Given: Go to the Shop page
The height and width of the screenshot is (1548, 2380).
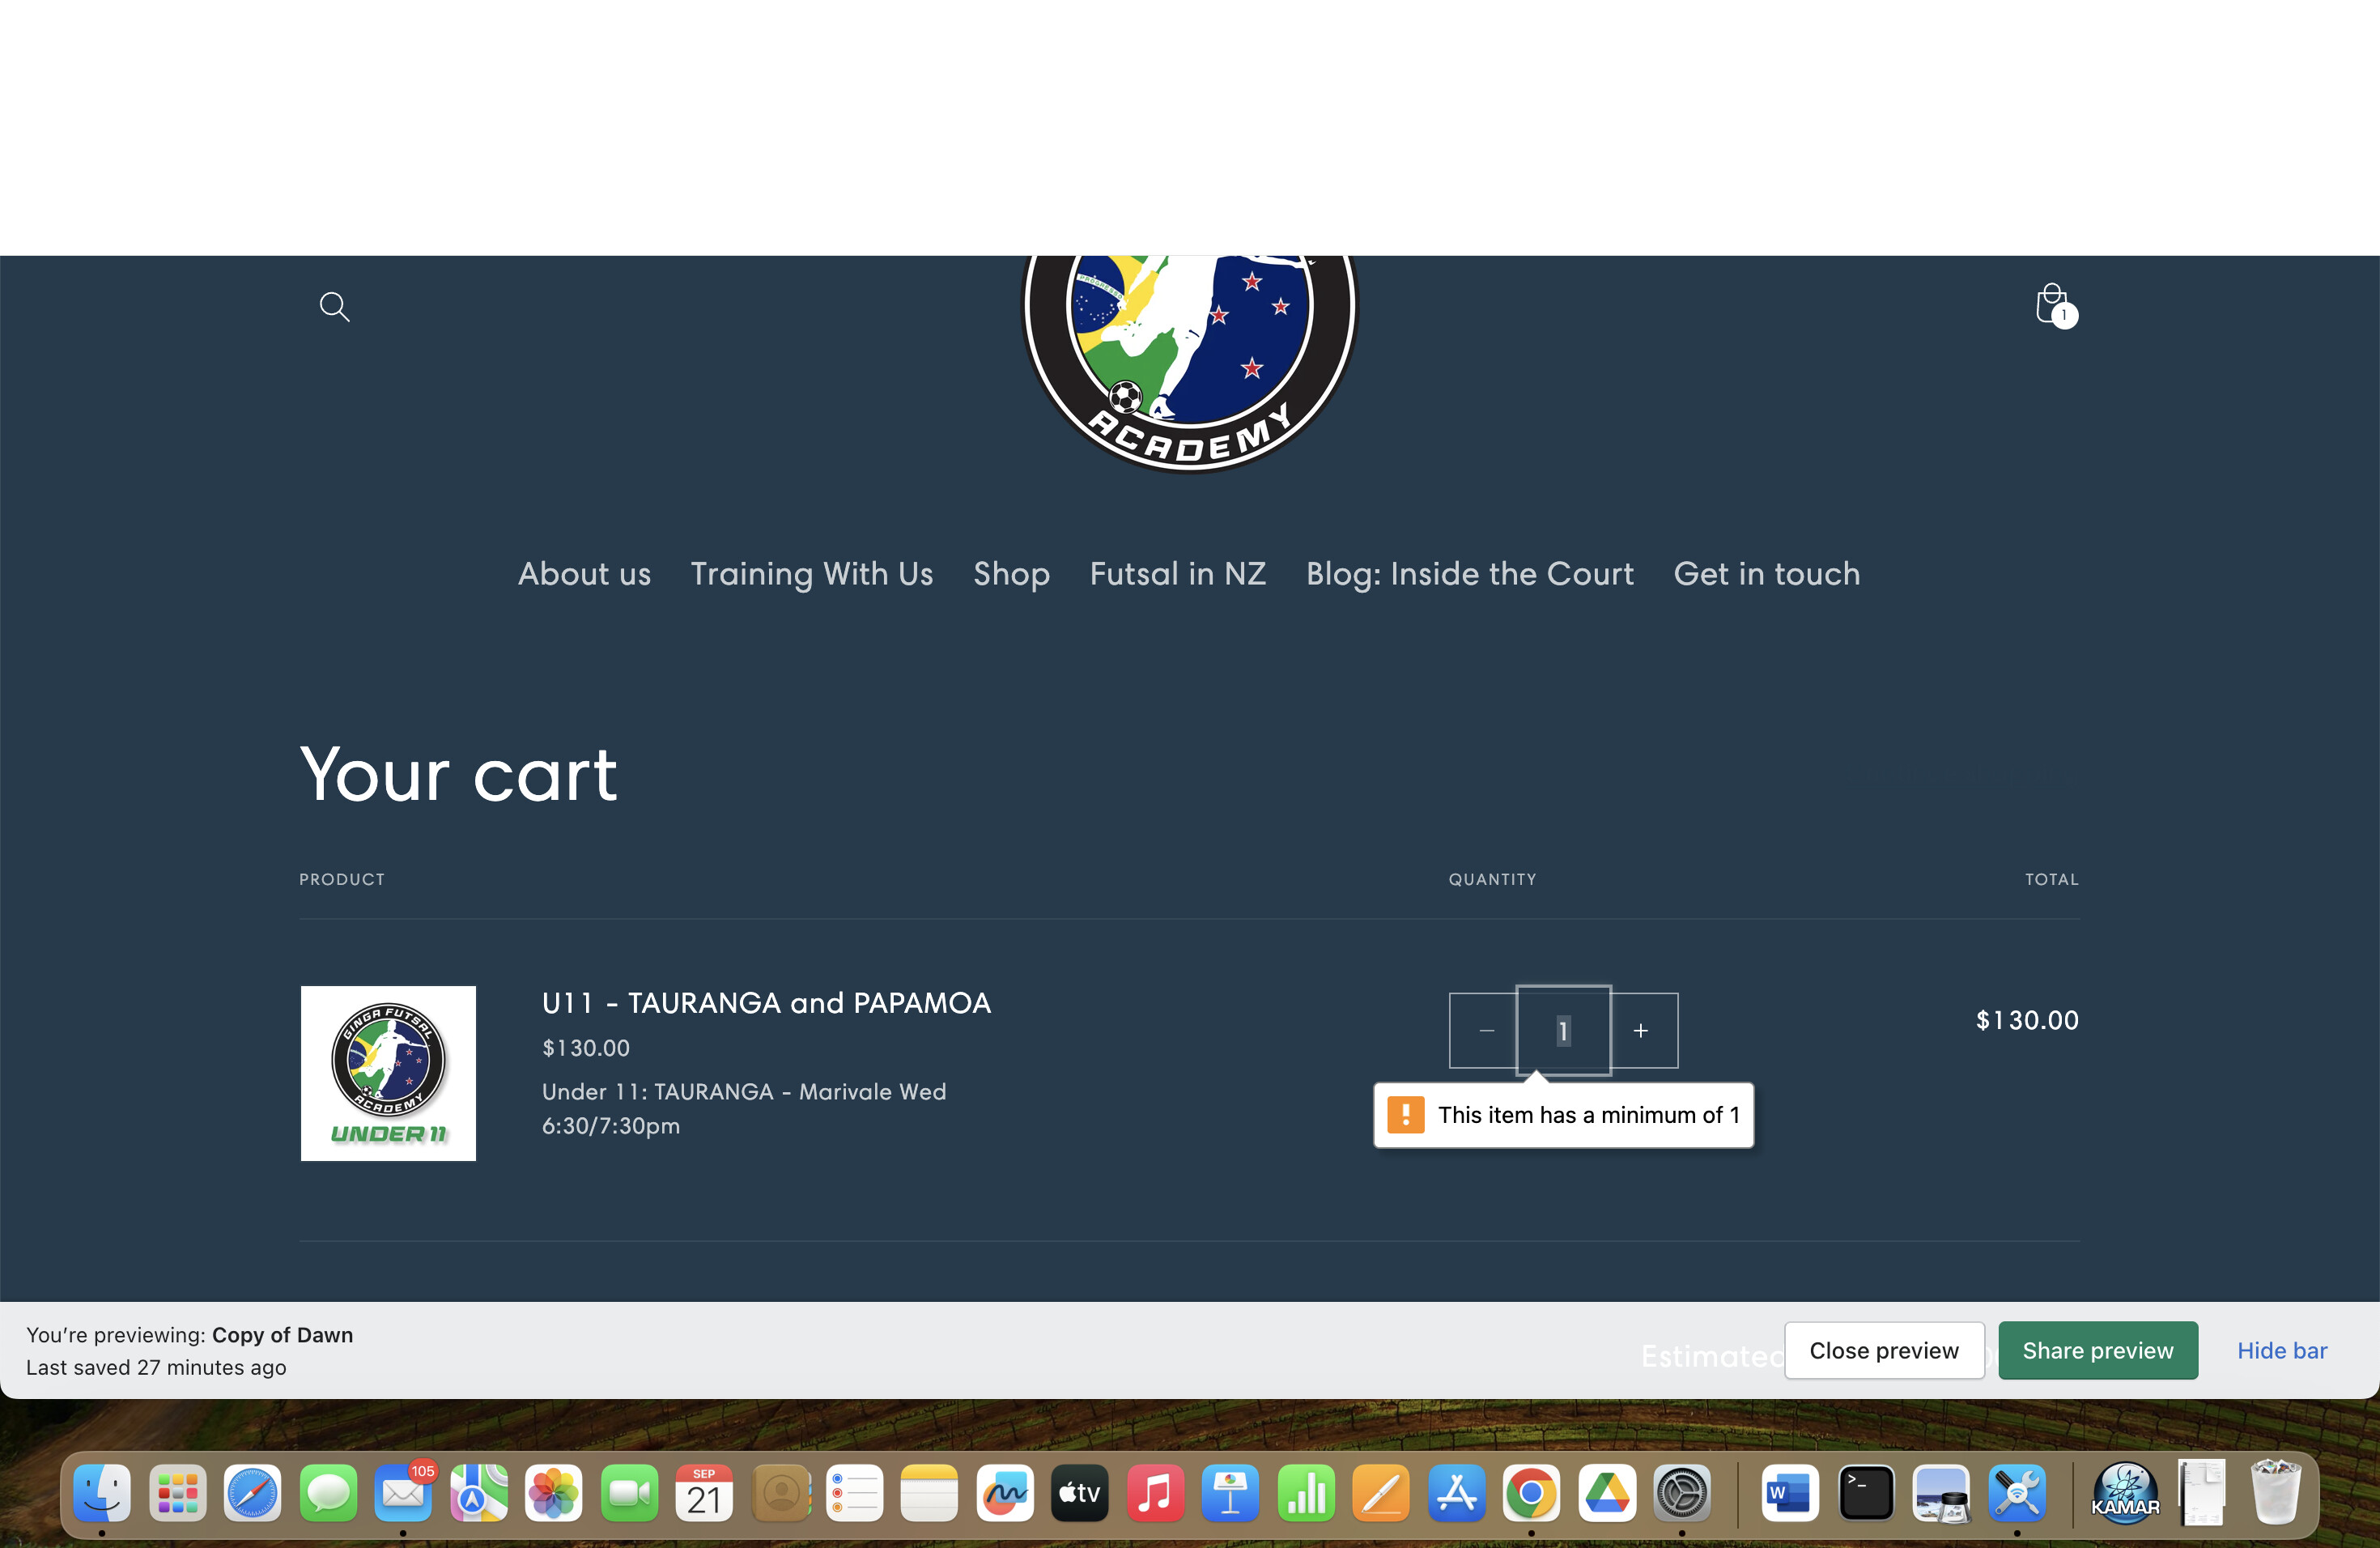Looking at the screenshot, I should pos(1011,574).
